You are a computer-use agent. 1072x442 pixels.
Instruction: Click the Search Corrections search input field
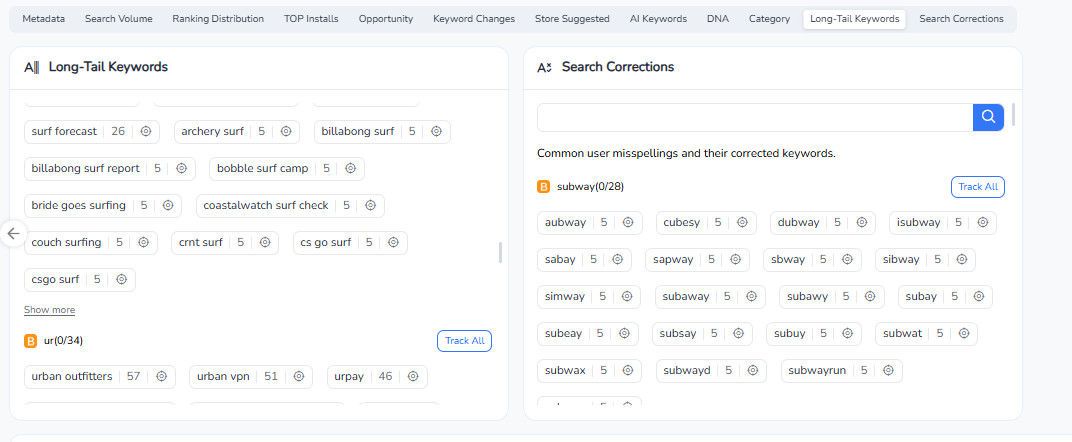coord(754,118)
